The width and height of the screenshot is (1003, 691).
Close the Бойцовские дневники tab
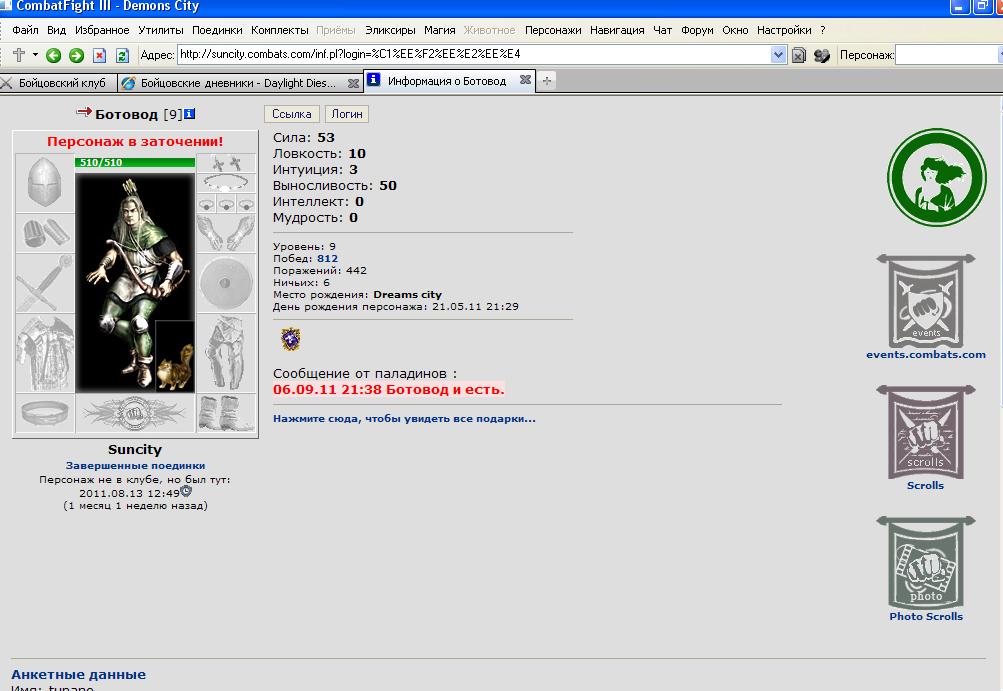[x=353, y=83]
